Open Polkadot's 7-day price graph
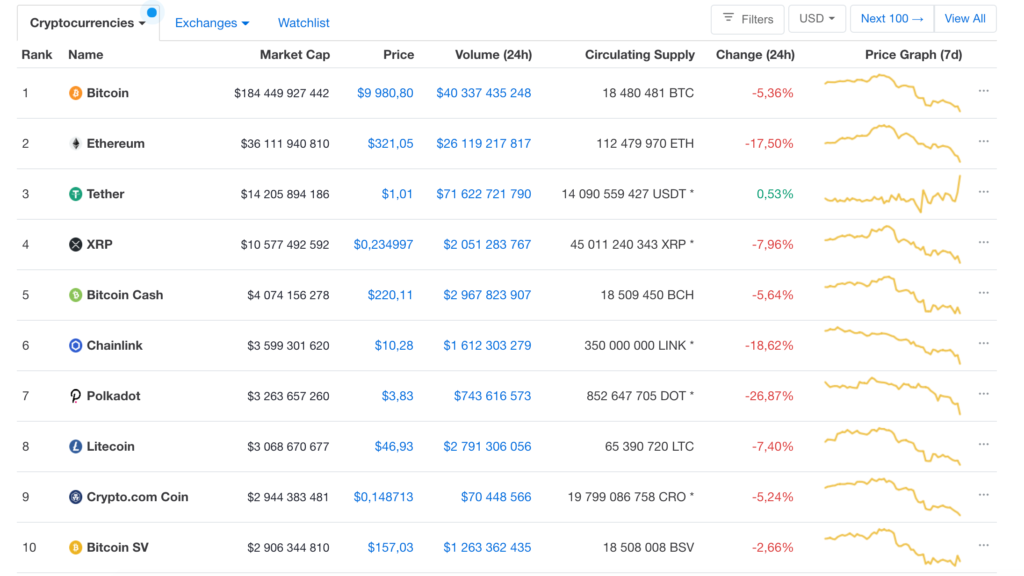1024x576 pixels. click(x=893, y=396)
